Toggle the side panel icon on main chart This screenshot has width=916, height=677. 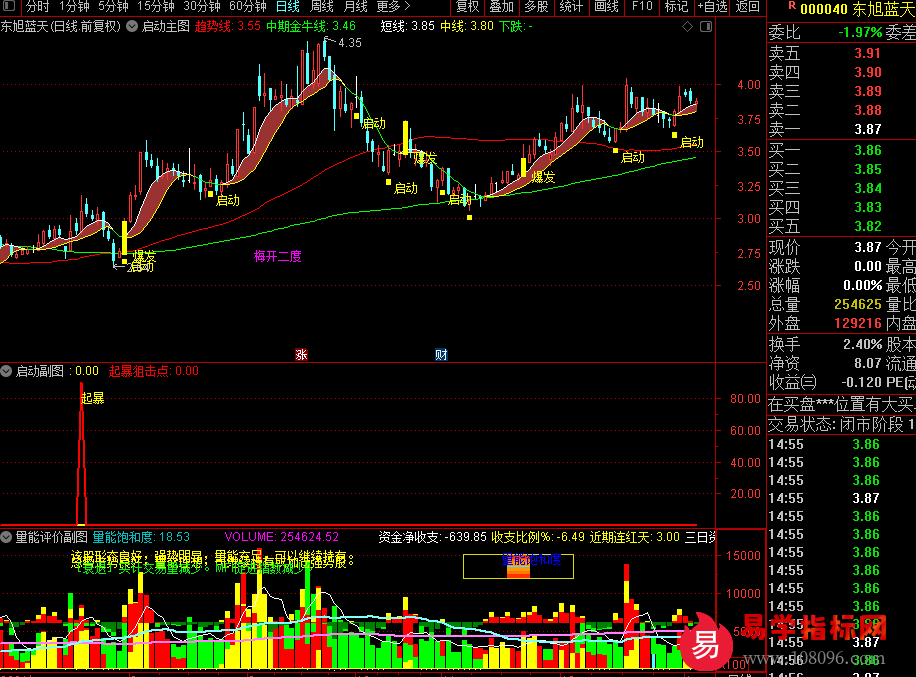pyautogui.click(x=706, y=26)
